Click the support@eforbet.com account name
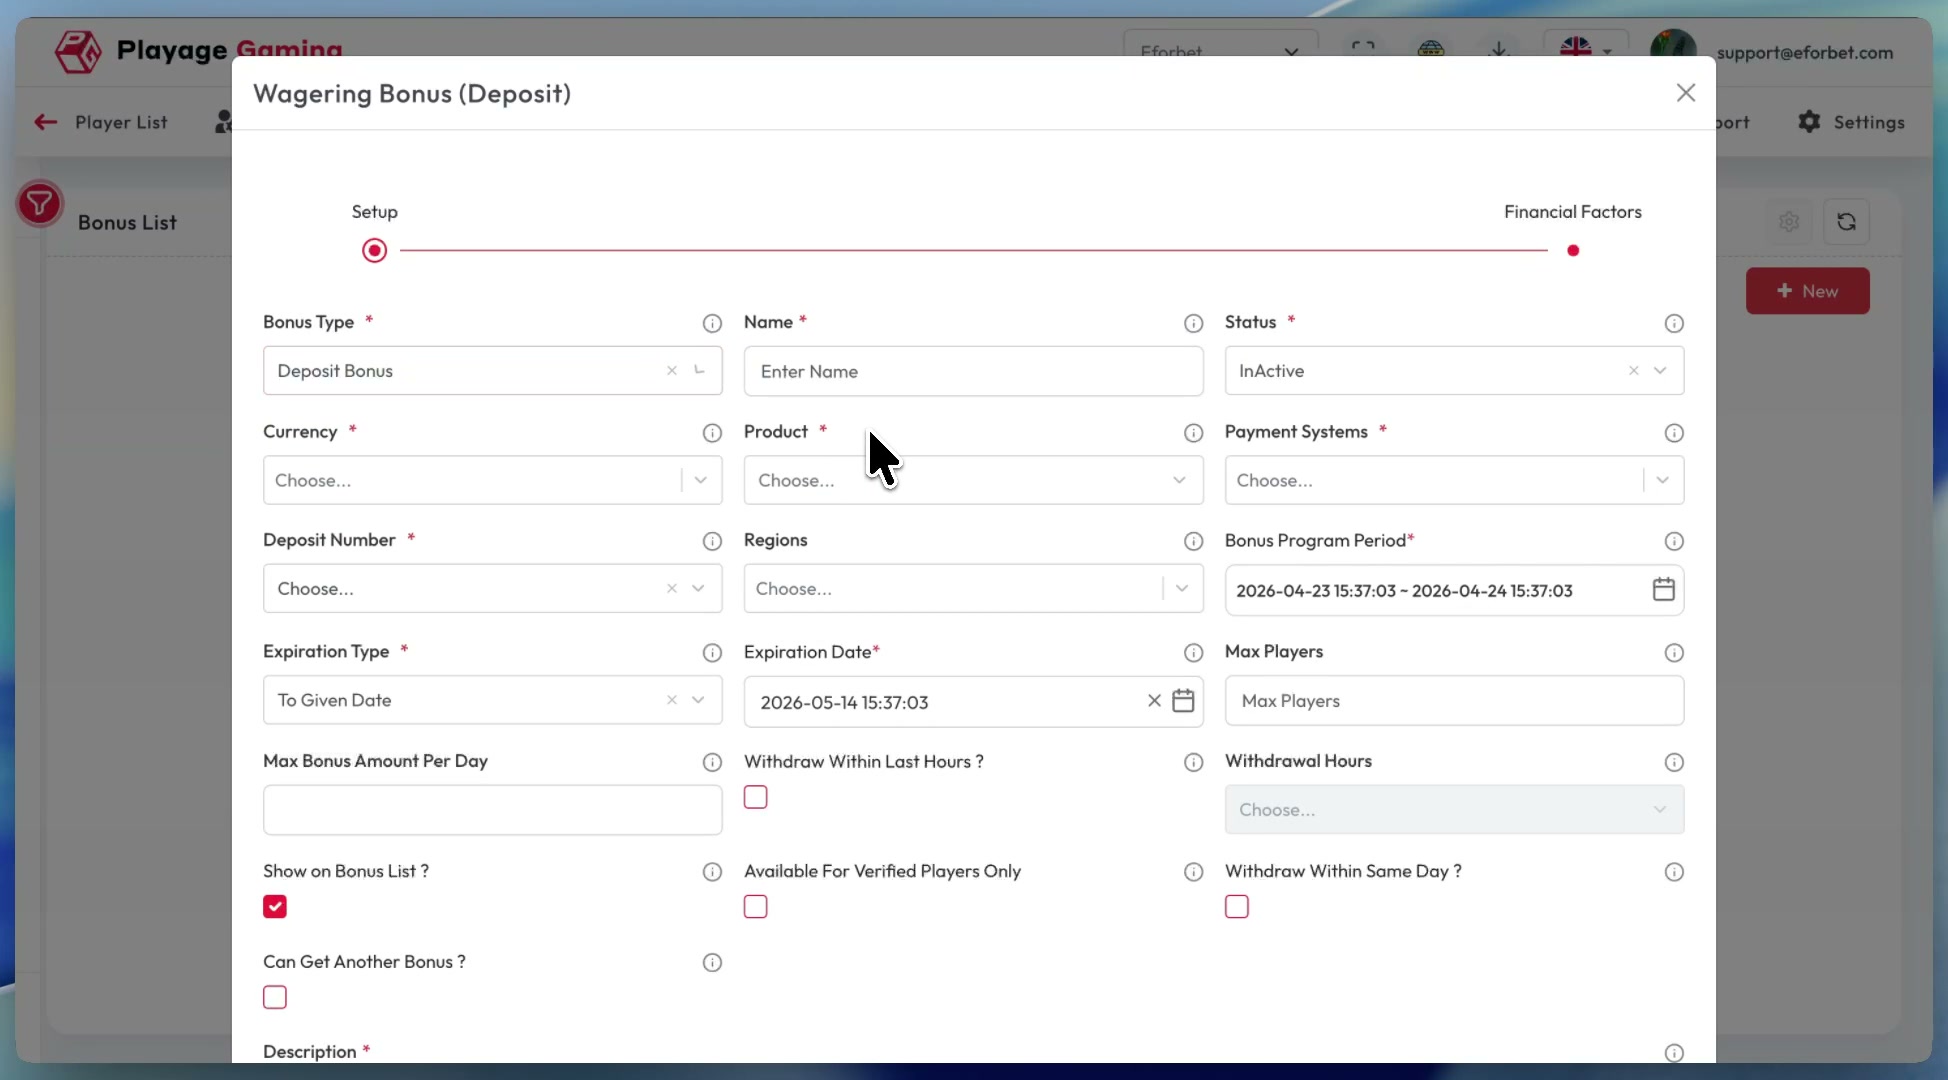 click(x=1804, y=52)
